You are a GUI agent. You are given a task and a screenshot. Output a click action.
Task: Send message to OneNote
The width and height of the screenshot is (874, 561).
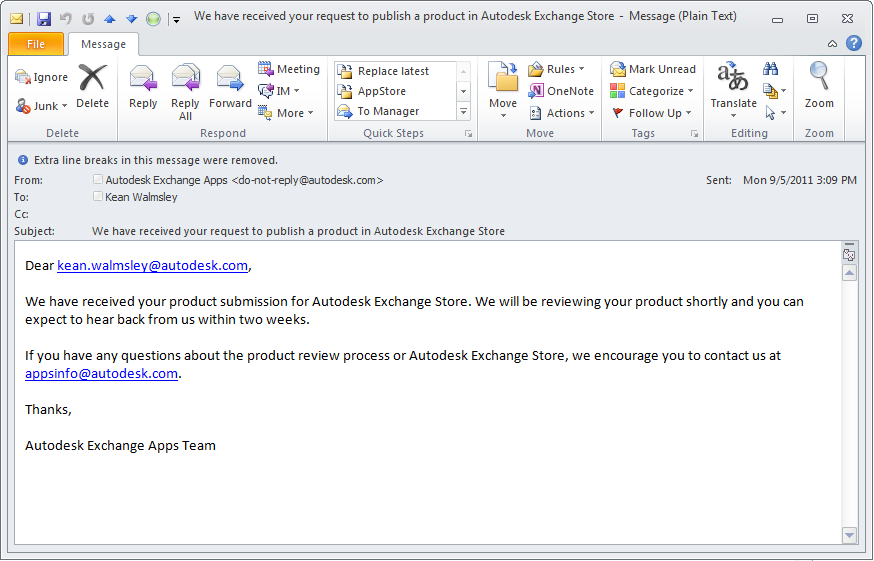pos(561,91)
